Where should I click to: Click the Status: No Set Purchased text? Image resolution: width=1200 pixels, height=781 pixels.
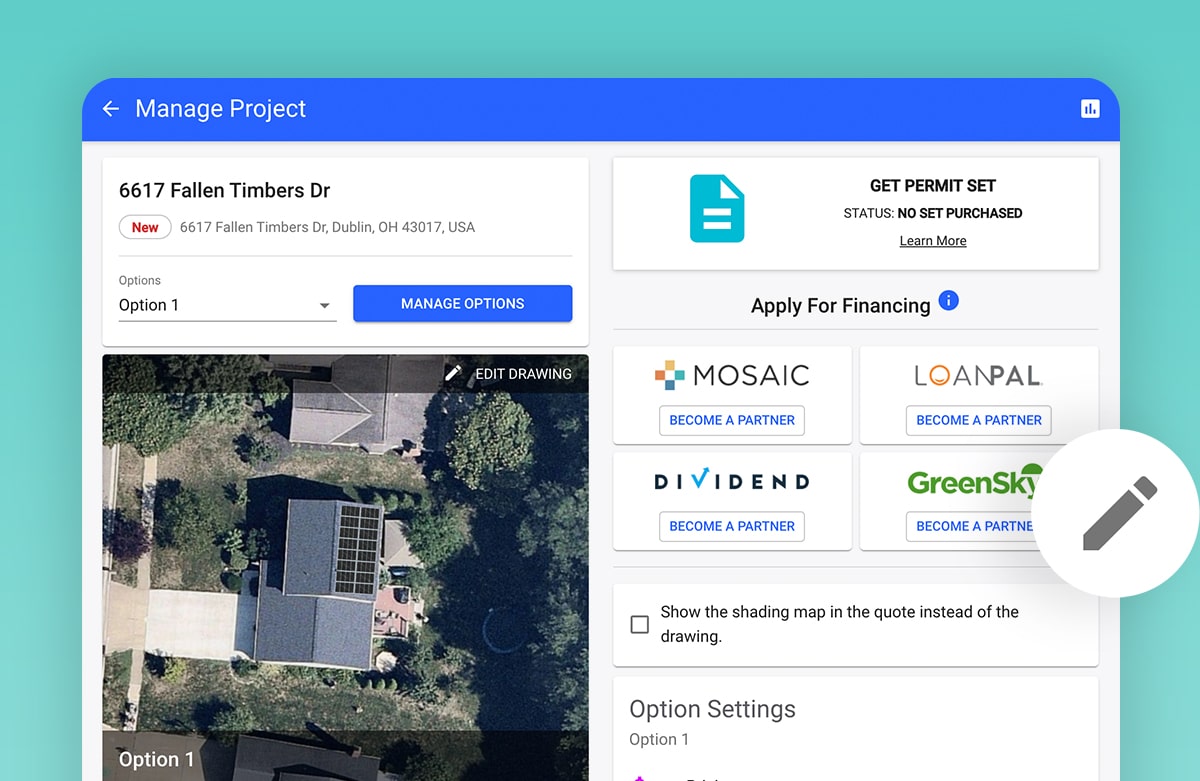click(933, 213)
